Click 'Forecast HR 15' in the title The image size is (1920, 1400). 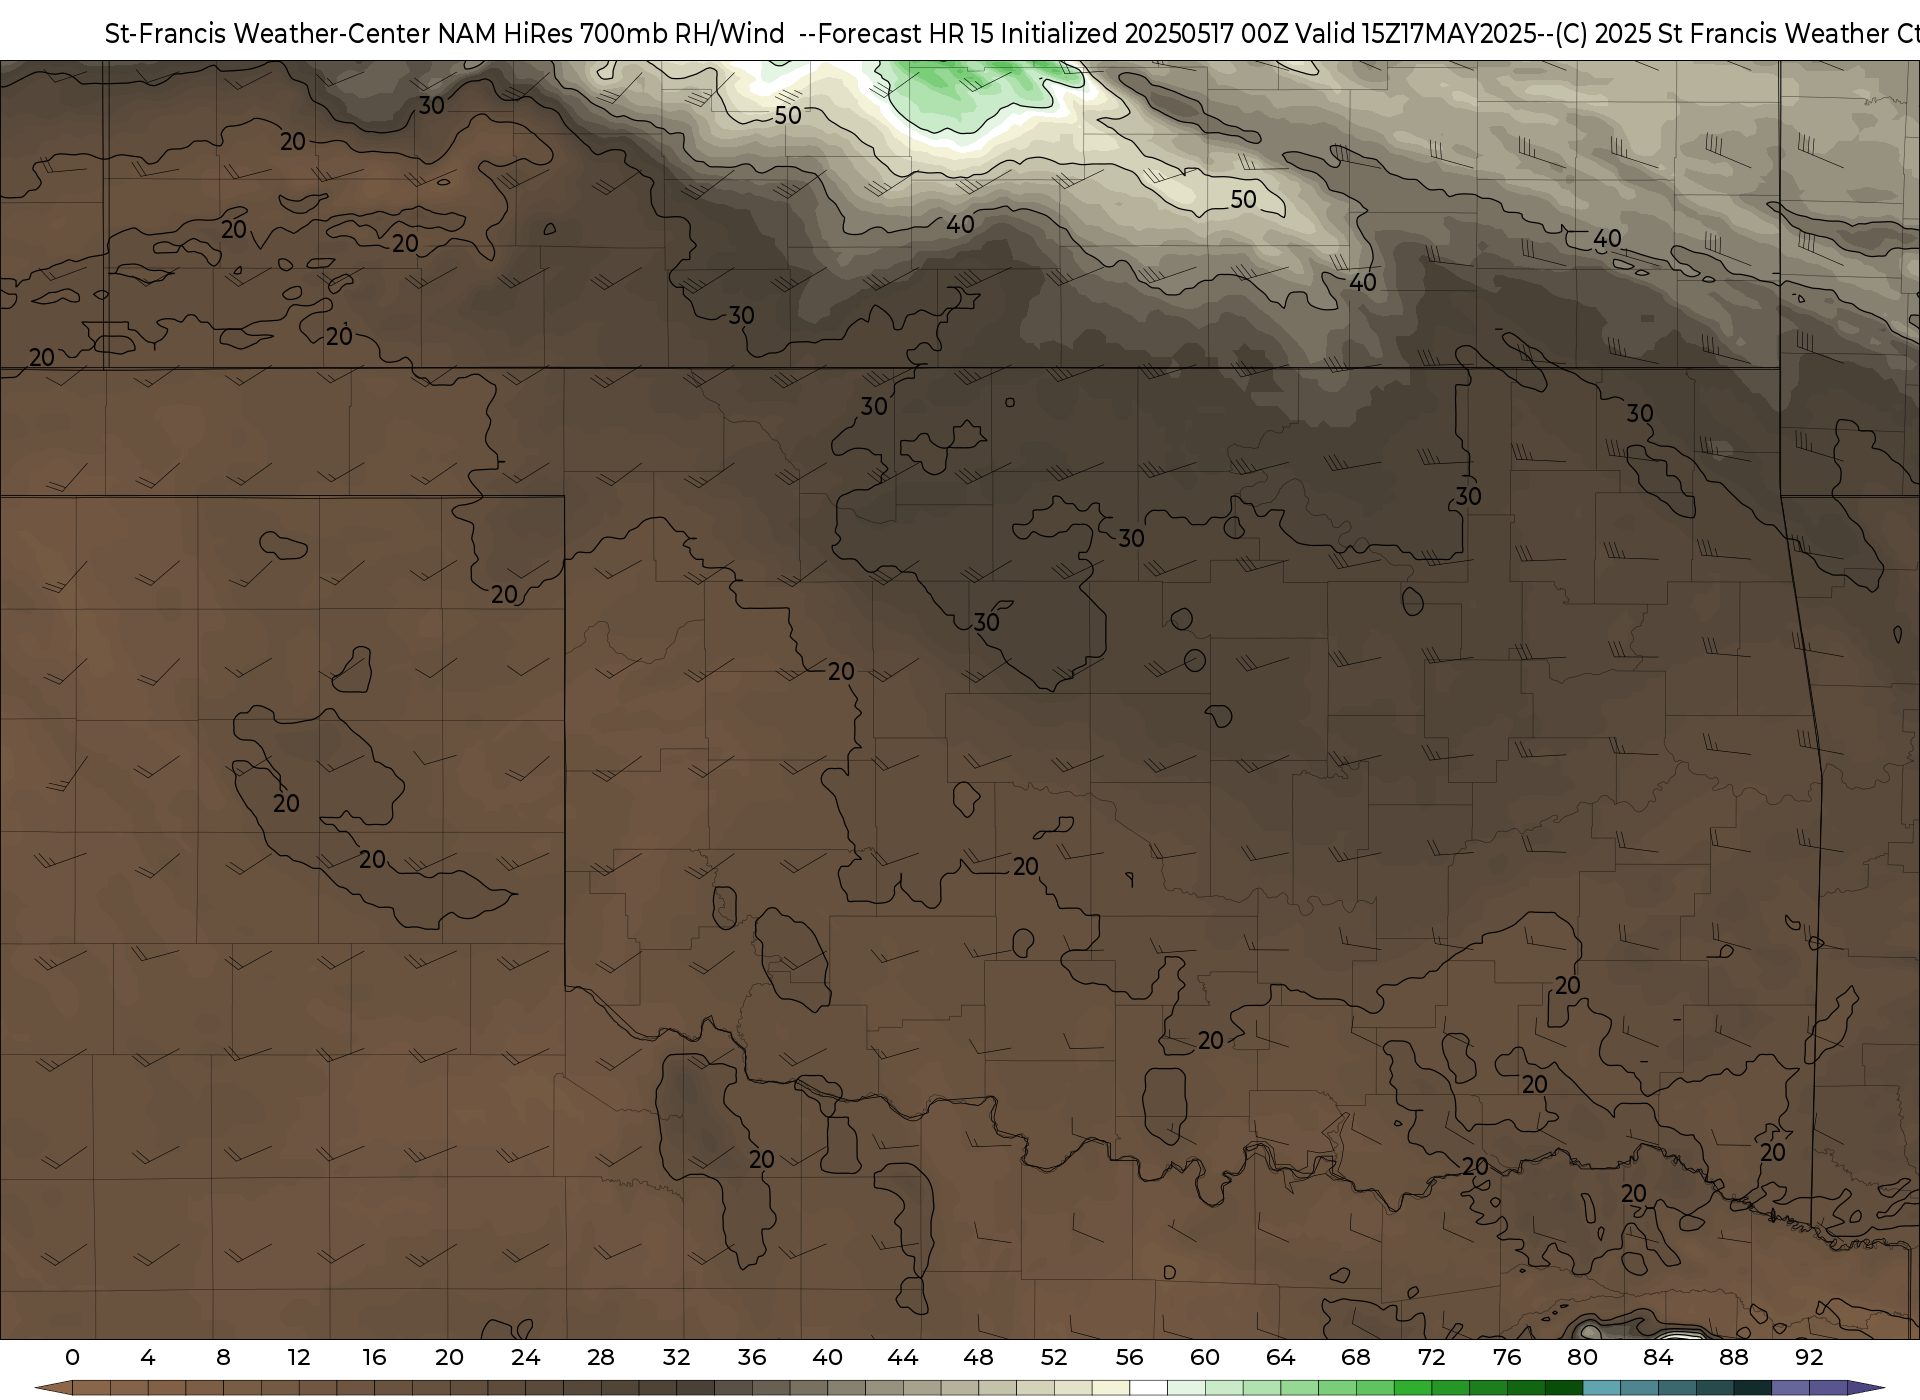coord(907,34)
